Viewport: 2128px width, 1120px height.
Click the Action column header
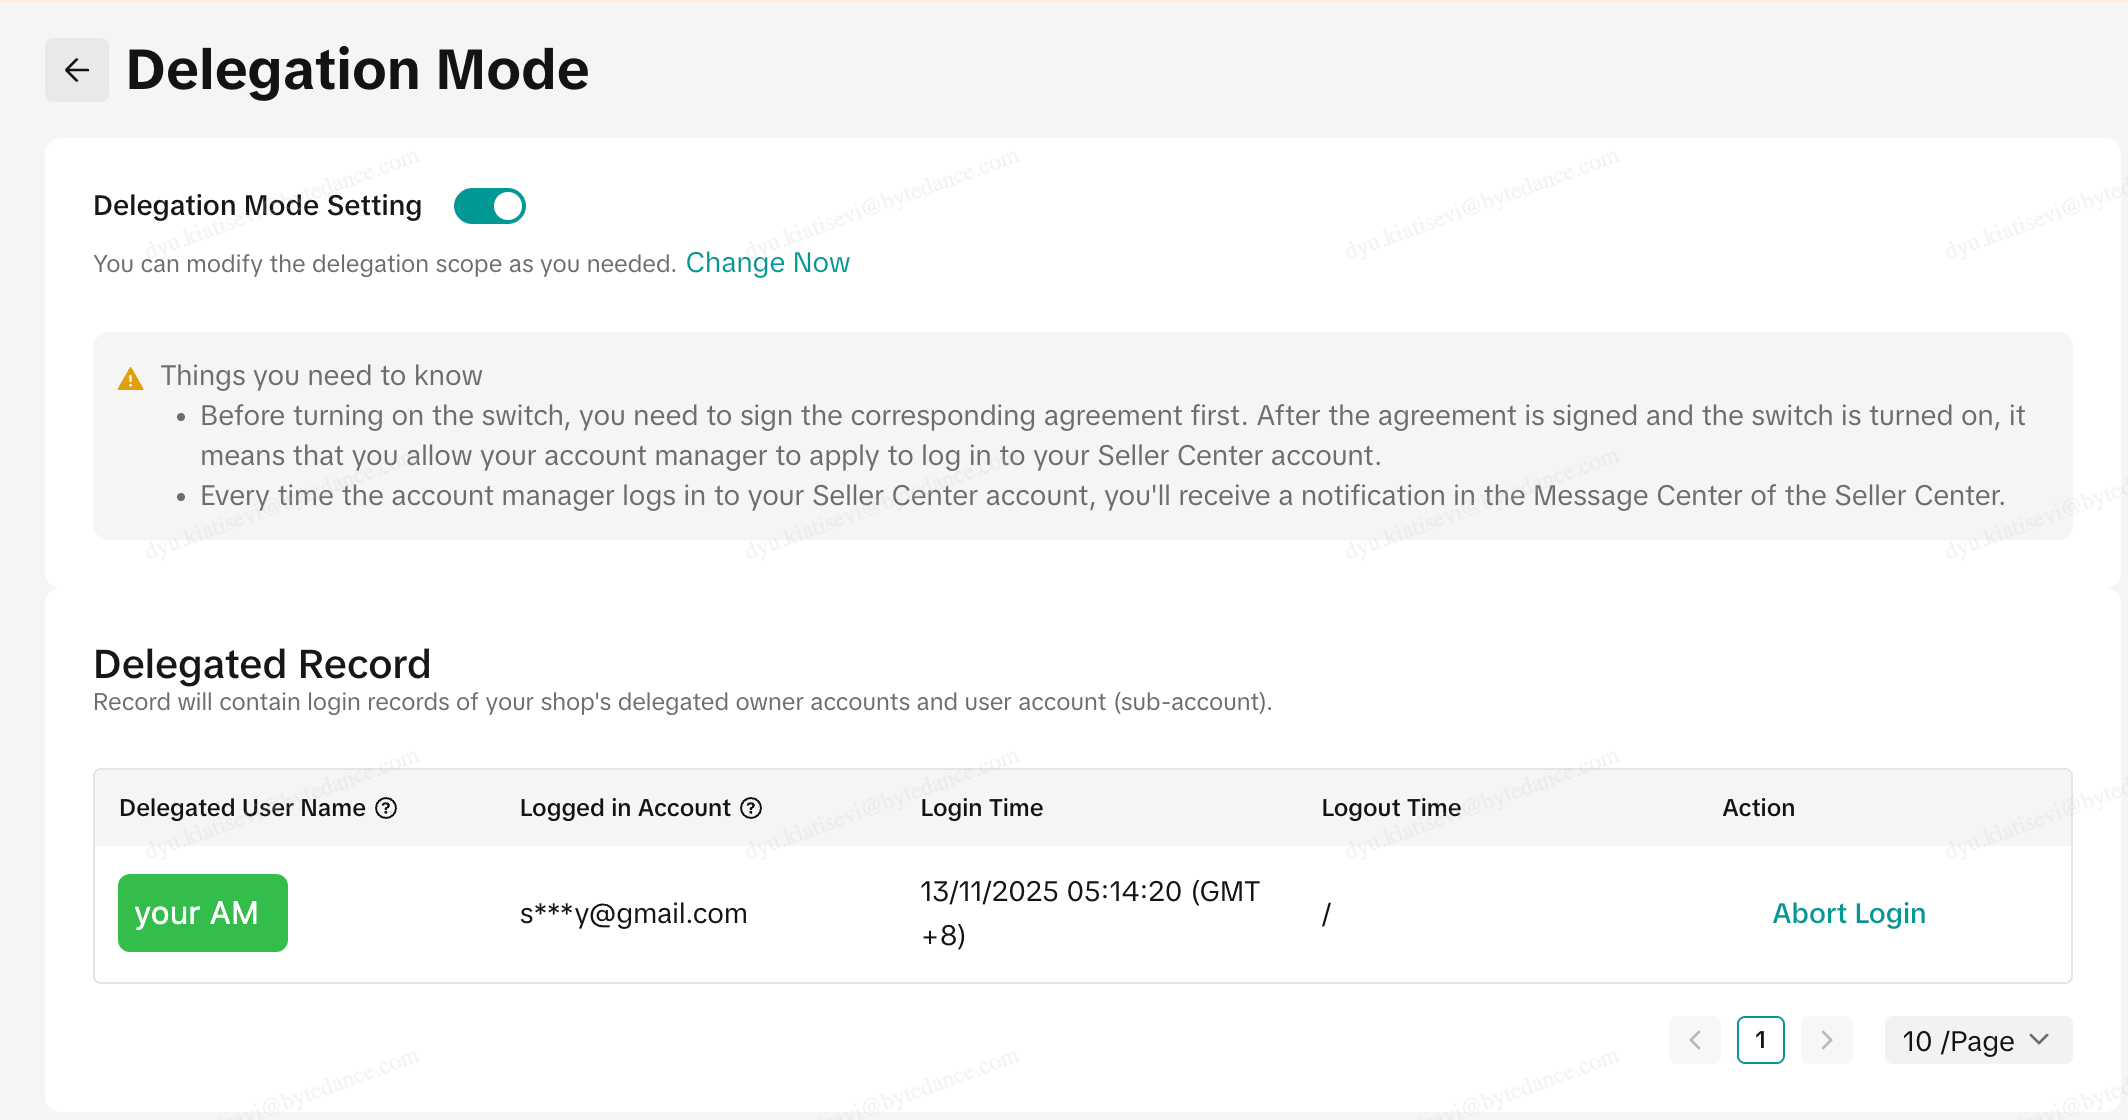click(x=1758, y=808)
